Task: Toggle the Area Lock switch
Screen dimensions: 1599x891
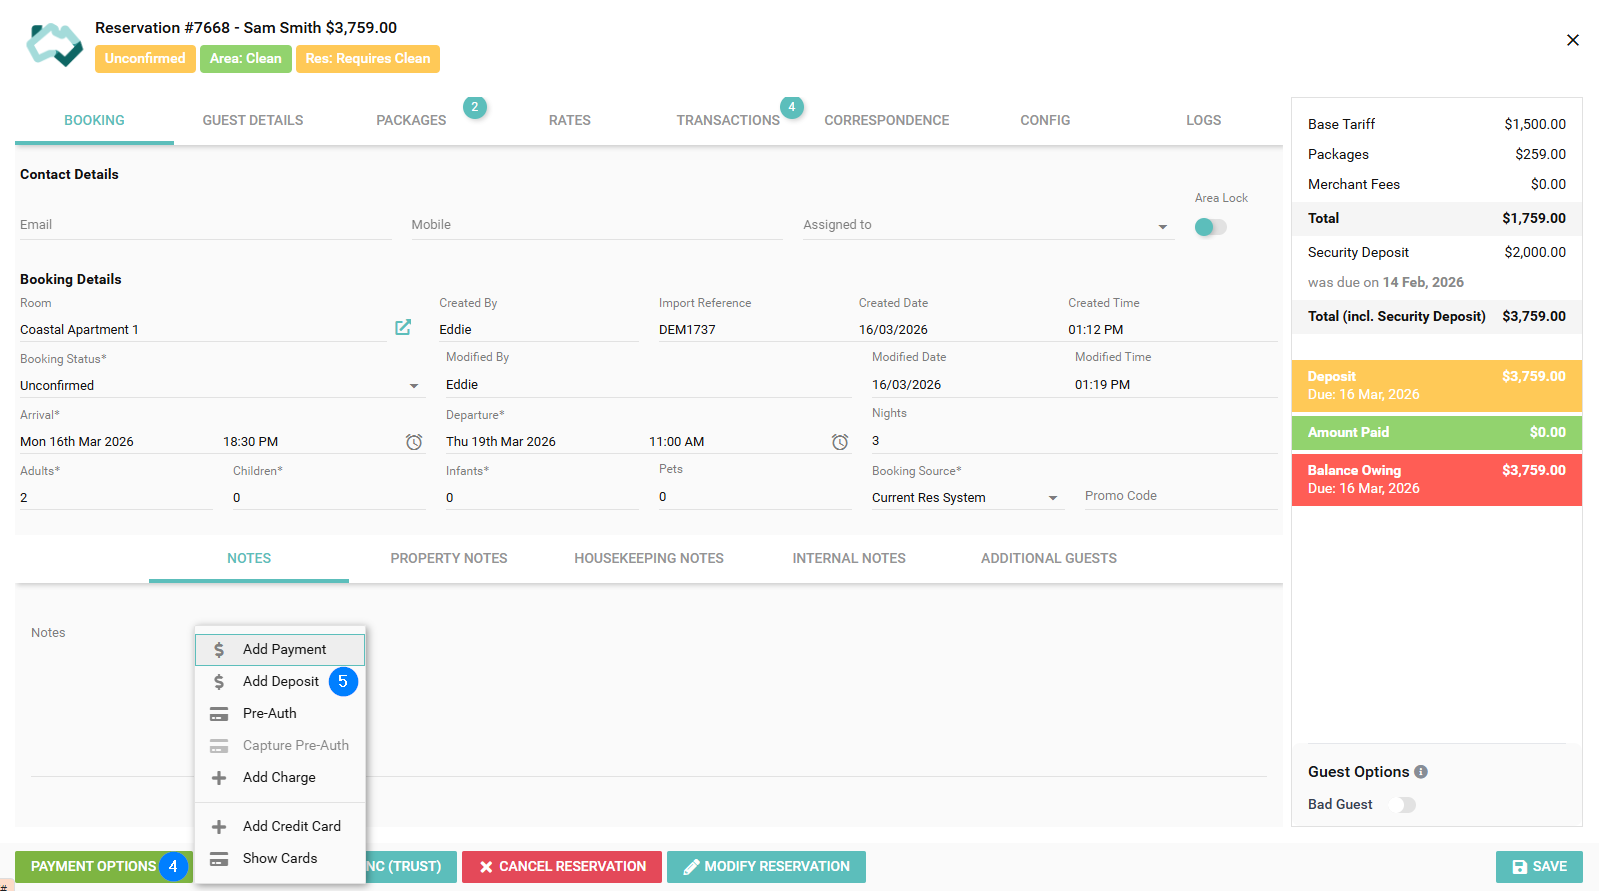Action: coord(1210,227)
